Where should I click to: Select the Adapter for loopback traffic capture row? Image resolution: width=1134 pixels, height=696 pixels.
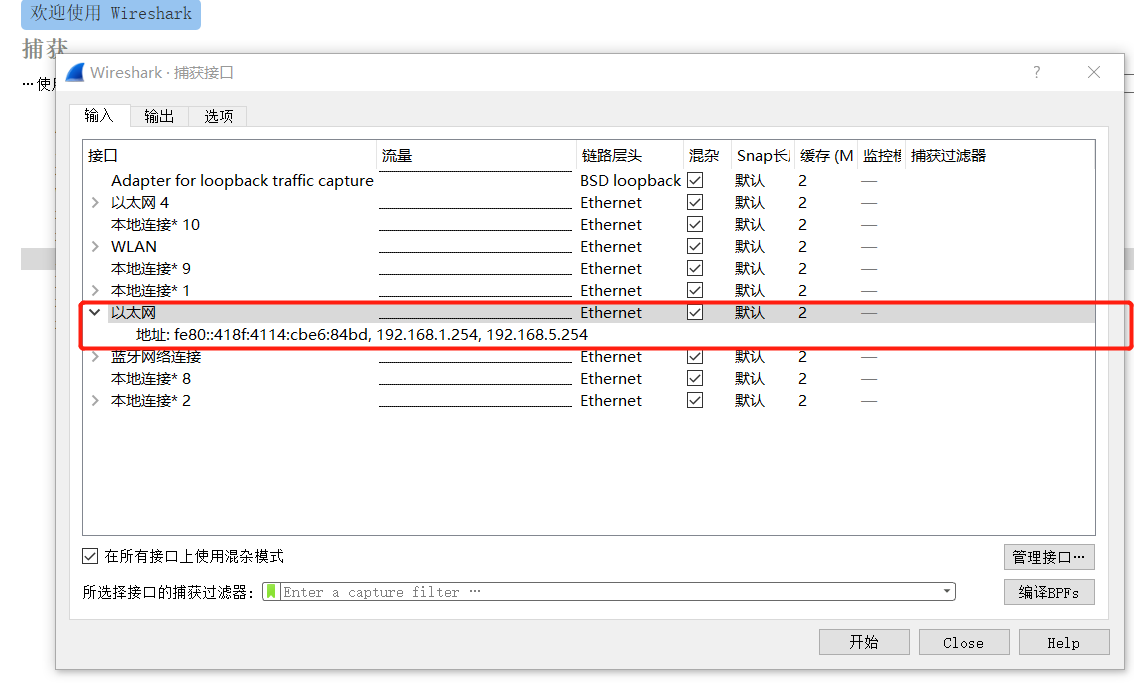point(589,180)
